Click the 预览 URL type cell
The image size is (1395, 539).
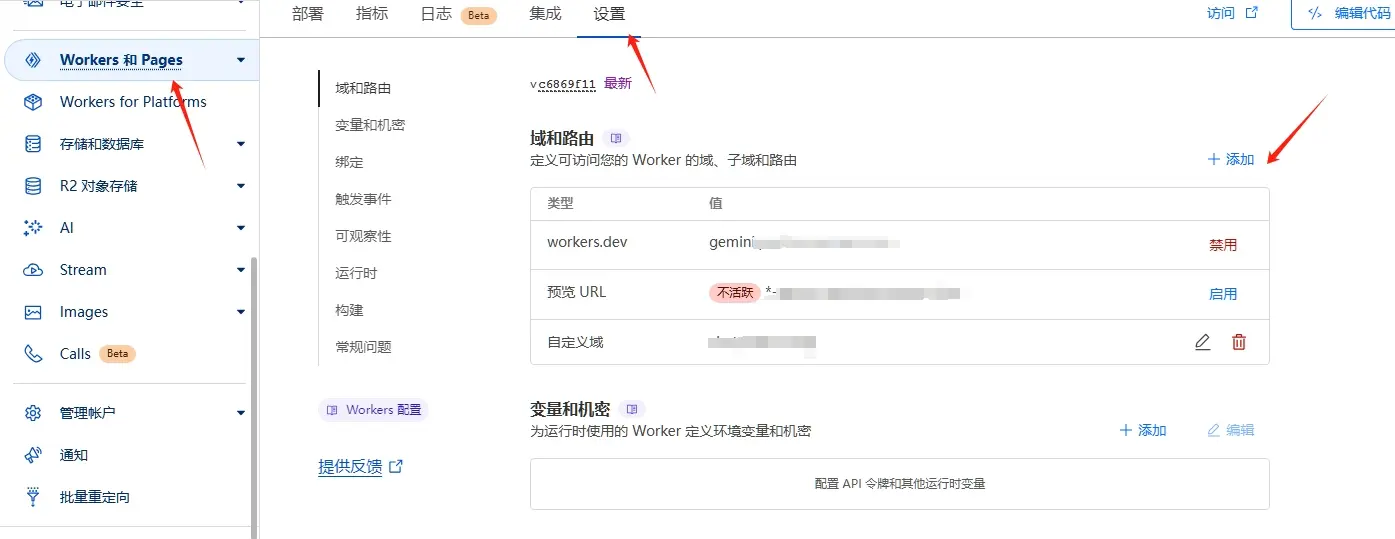577,292
